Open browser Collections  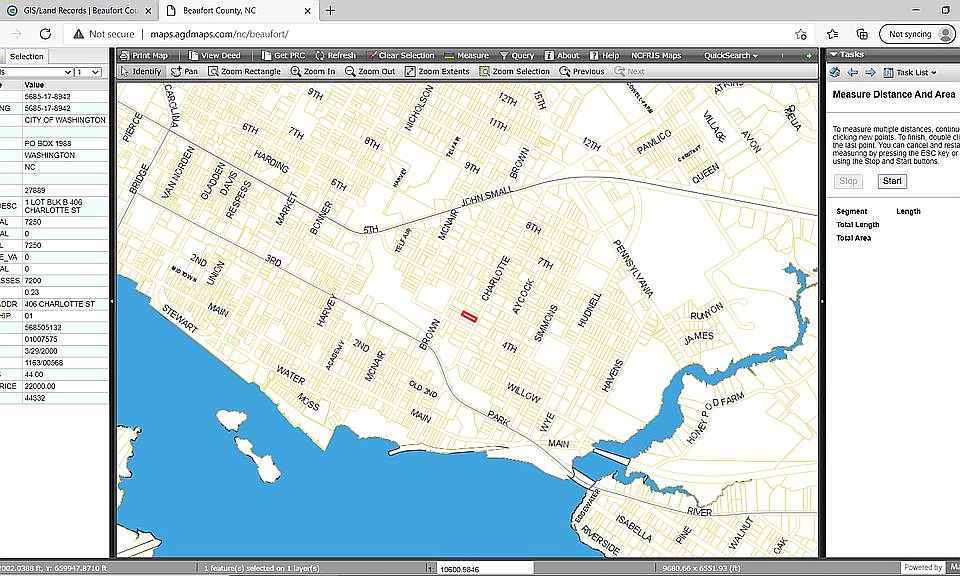pyautogui.click(x=862, y=34)
